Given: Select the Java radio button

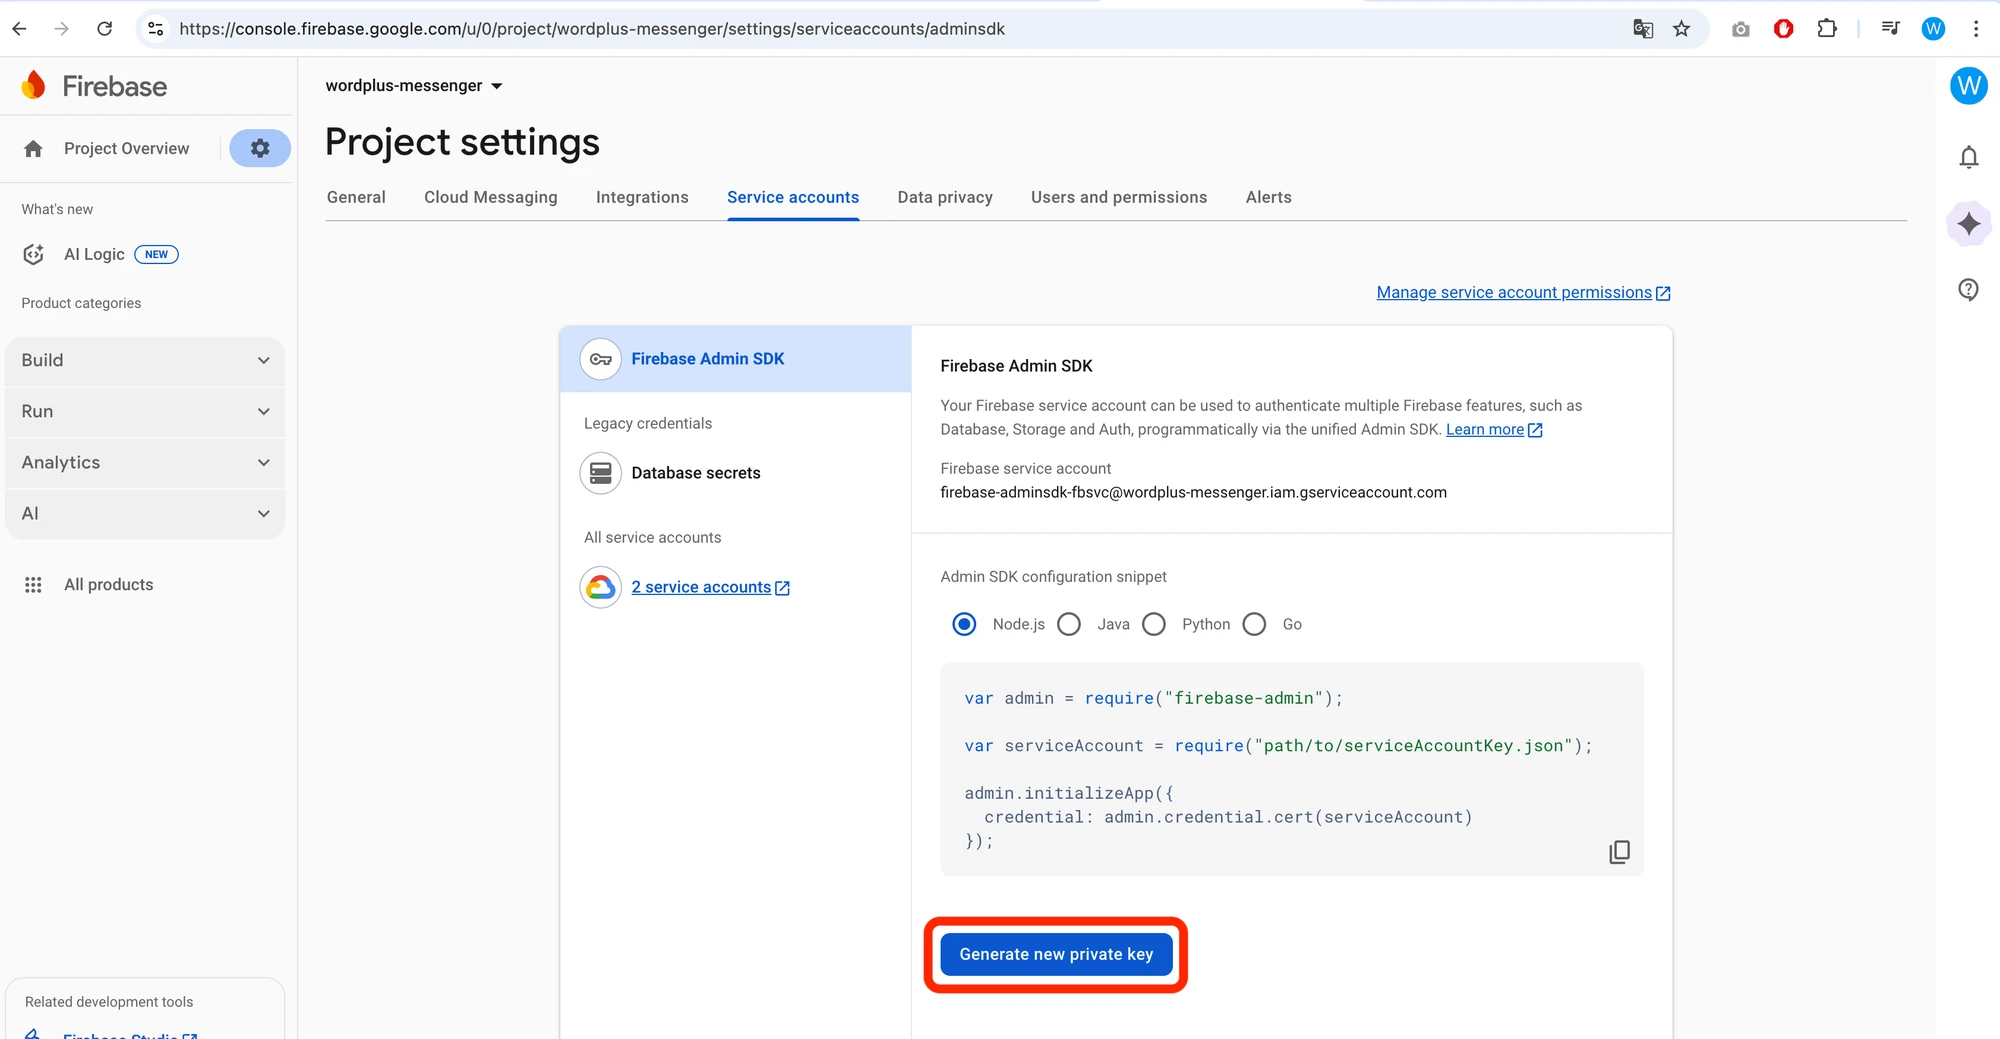Looking at the screenshot, I should (x=1069, y=624).
